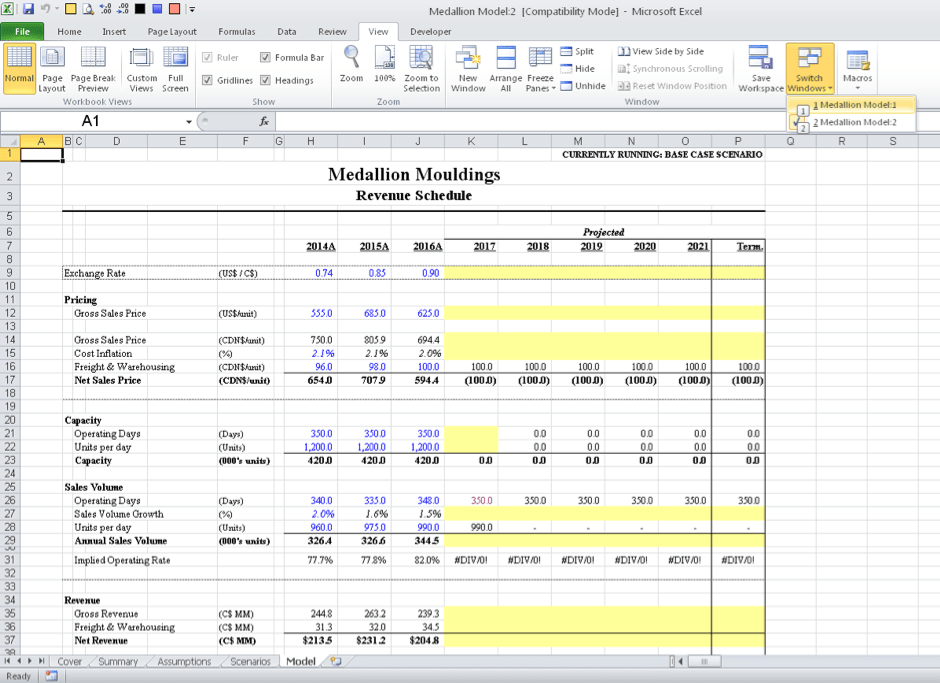The height and width of the screenshot is (683, 940).
Task: Open the Summary sheet tab
Action: point(118,661)
